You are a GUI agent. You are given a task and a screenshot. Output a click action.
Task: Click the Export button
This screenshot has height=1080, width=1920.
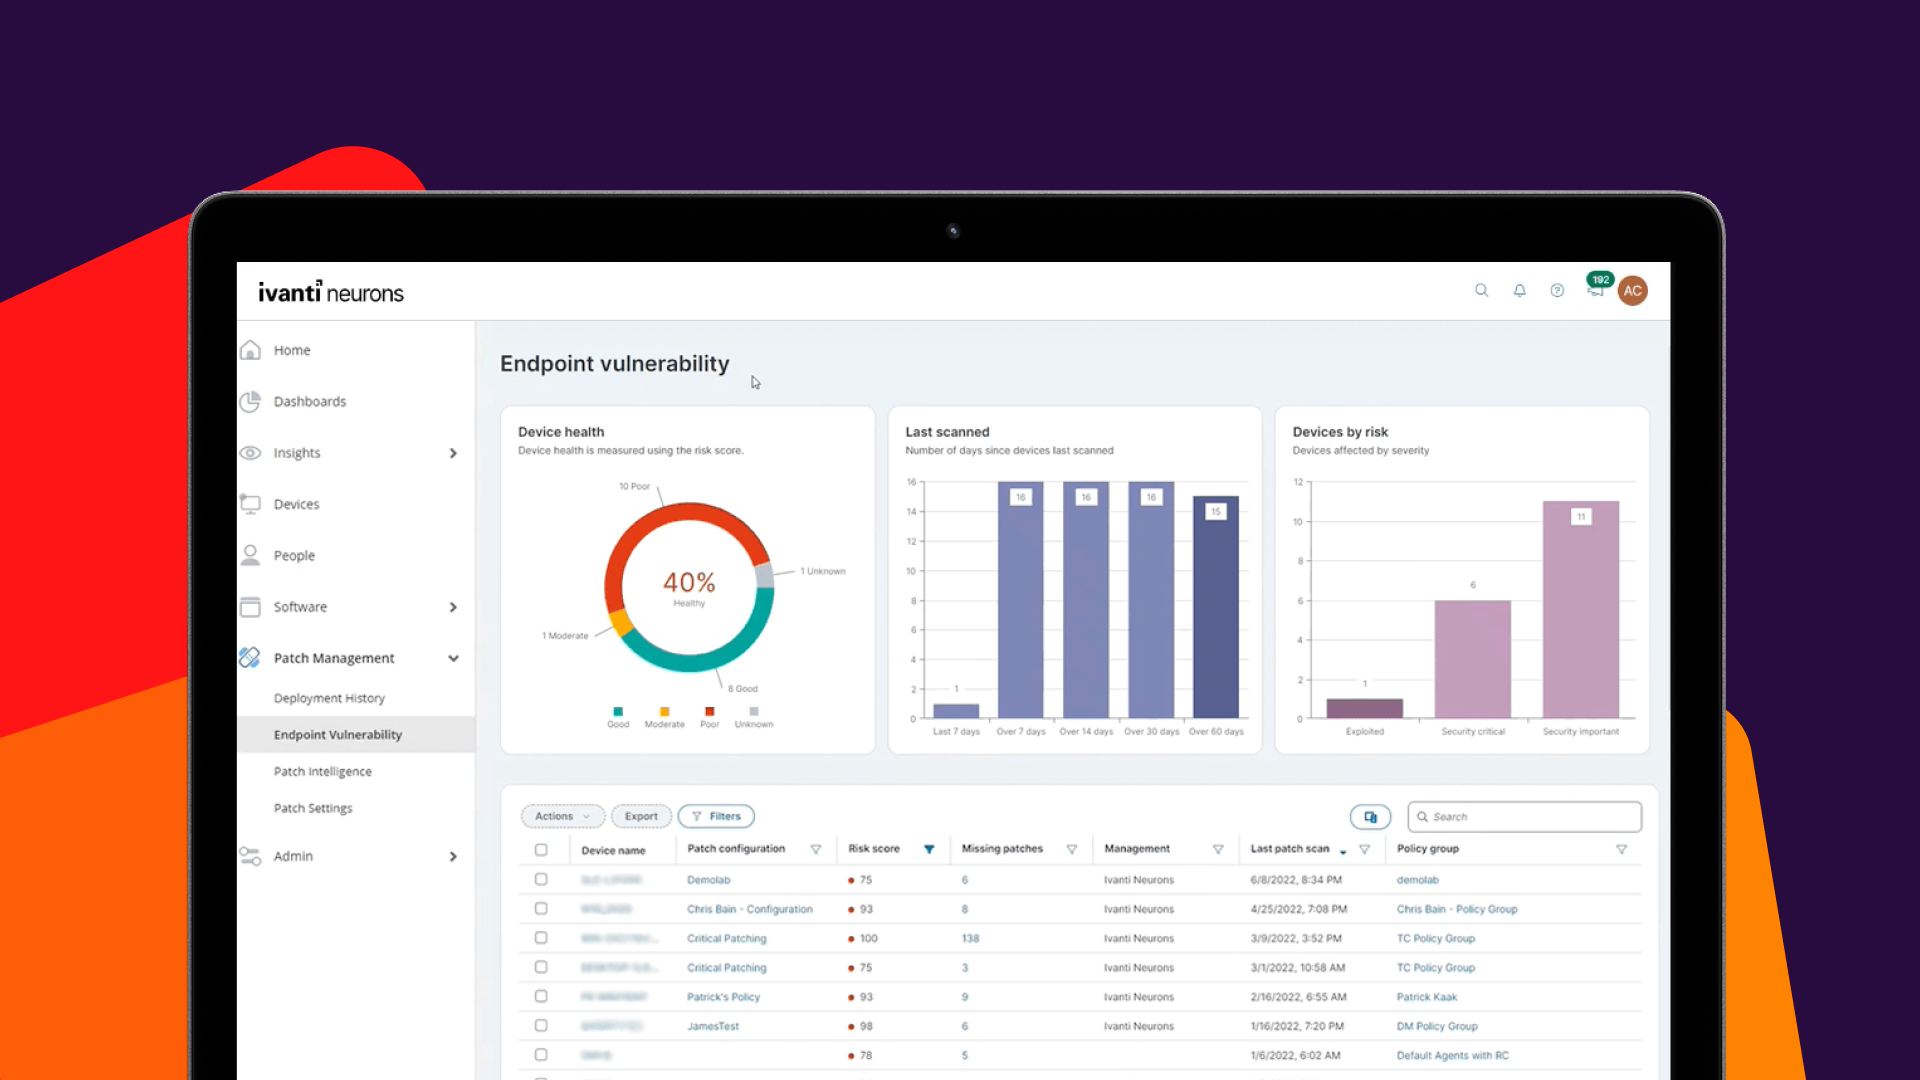pyautogui.click(x=641, y=816)
